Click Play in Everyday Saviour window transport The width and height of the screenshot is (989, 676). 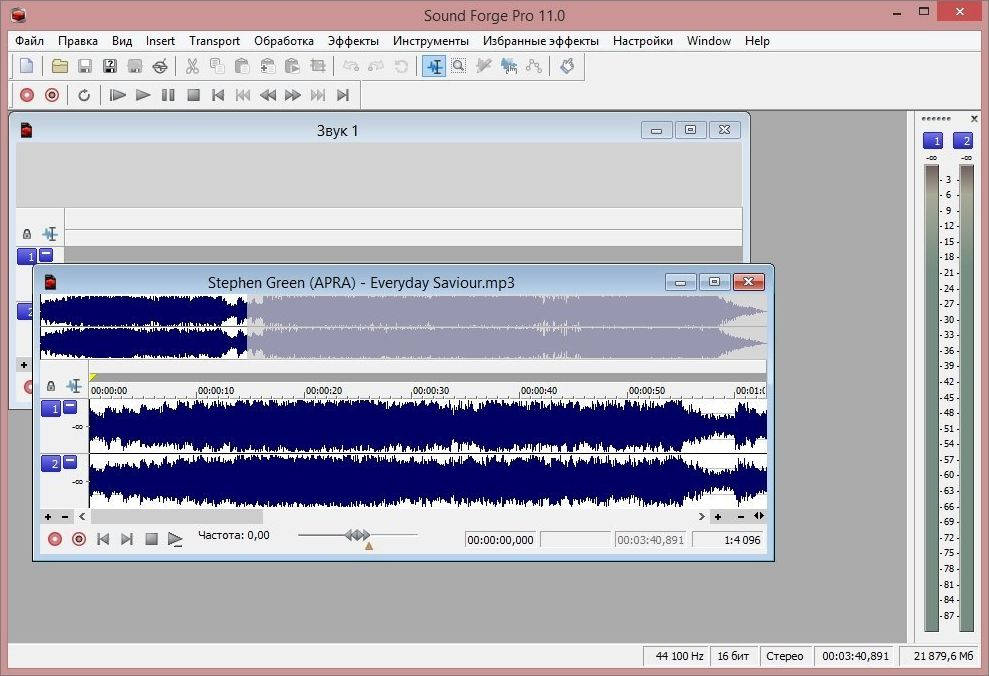pos(175,539)
